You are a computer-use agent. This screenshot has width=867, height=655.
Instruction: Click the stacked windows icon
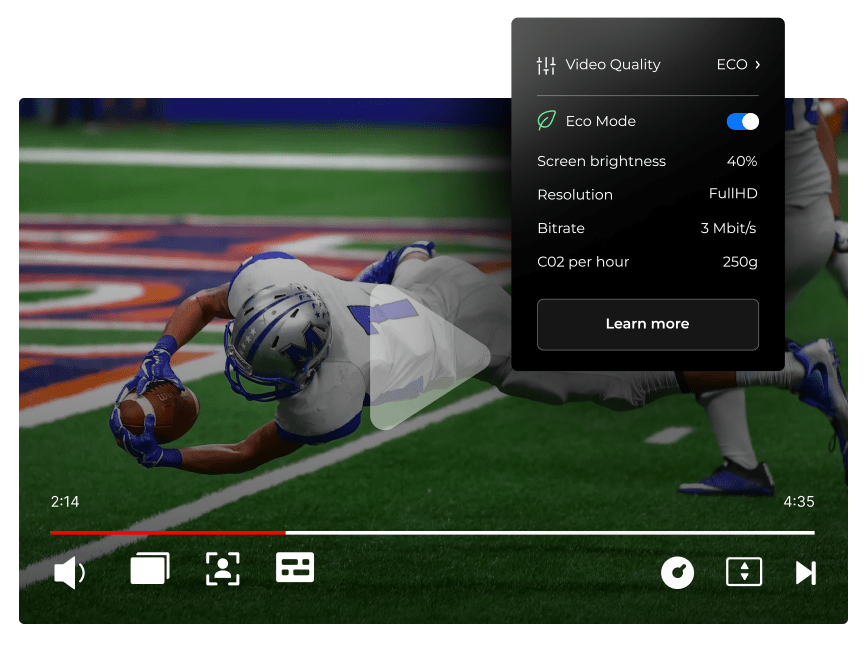[150, 569]
